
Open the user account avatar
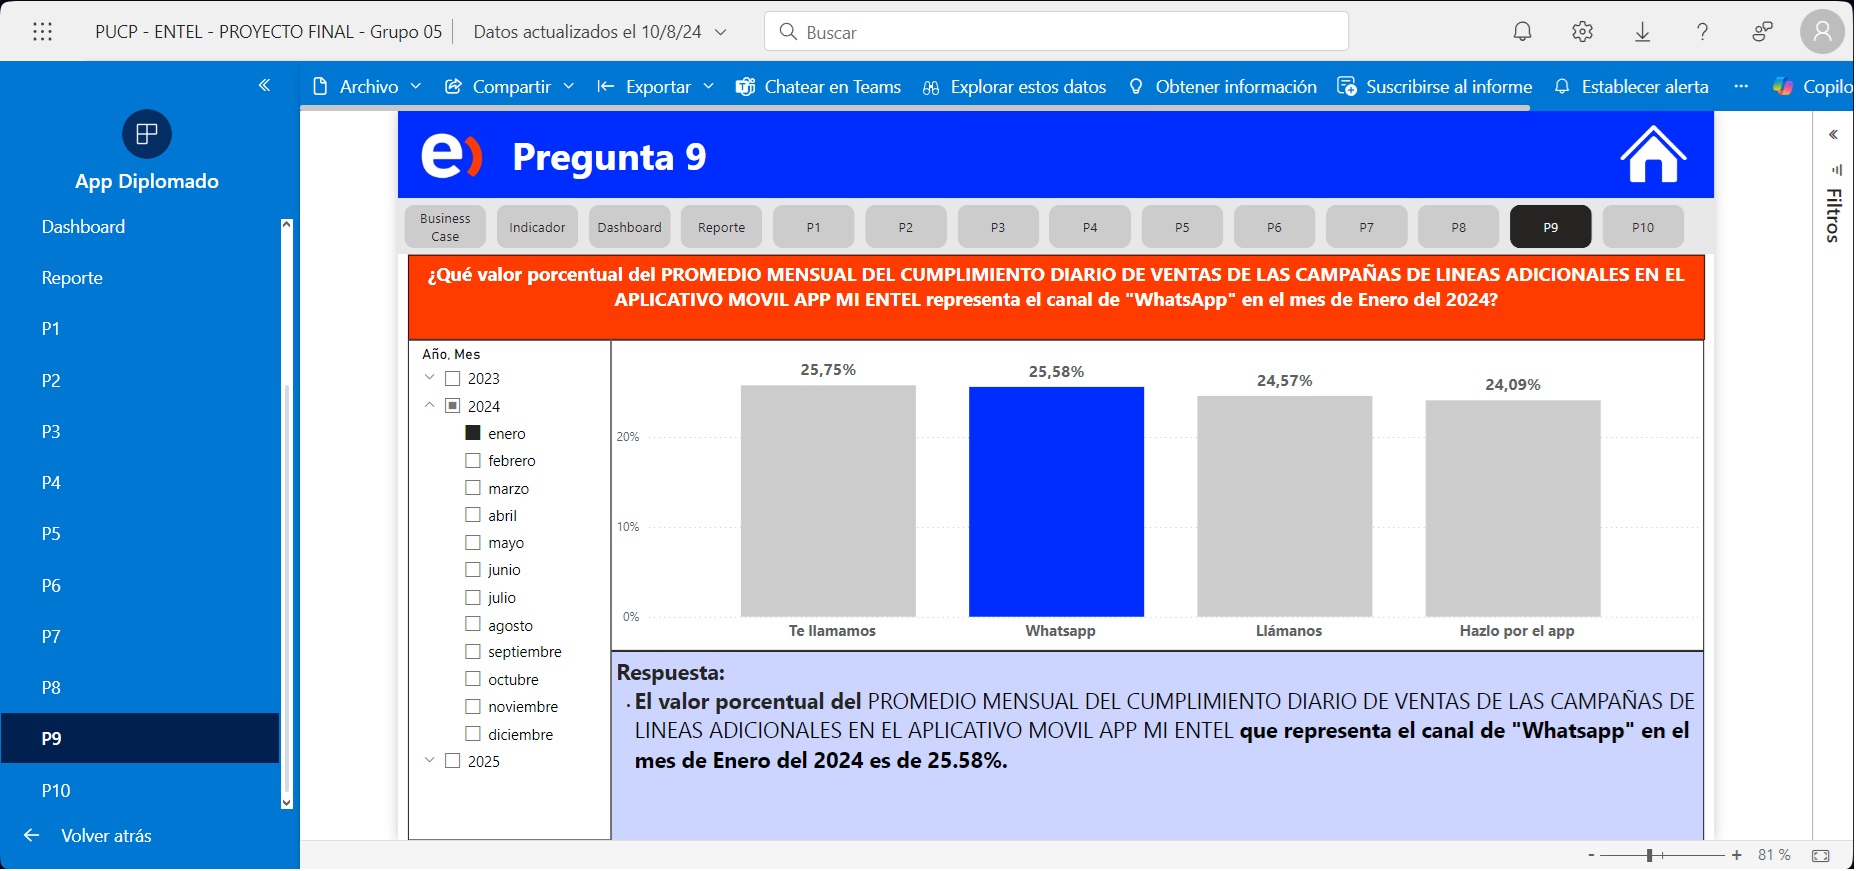1824,32
